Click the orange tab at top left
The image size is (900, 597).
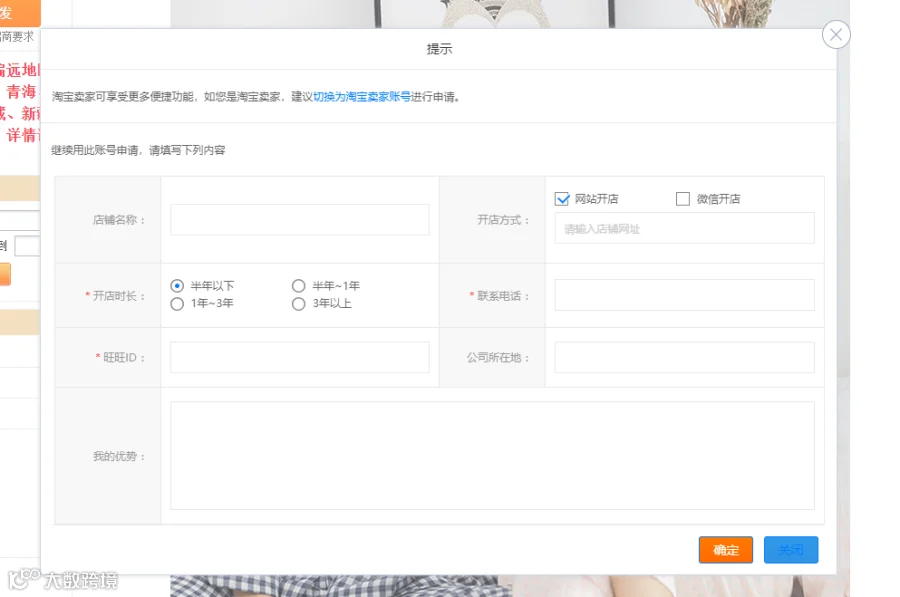click(20, 13)
